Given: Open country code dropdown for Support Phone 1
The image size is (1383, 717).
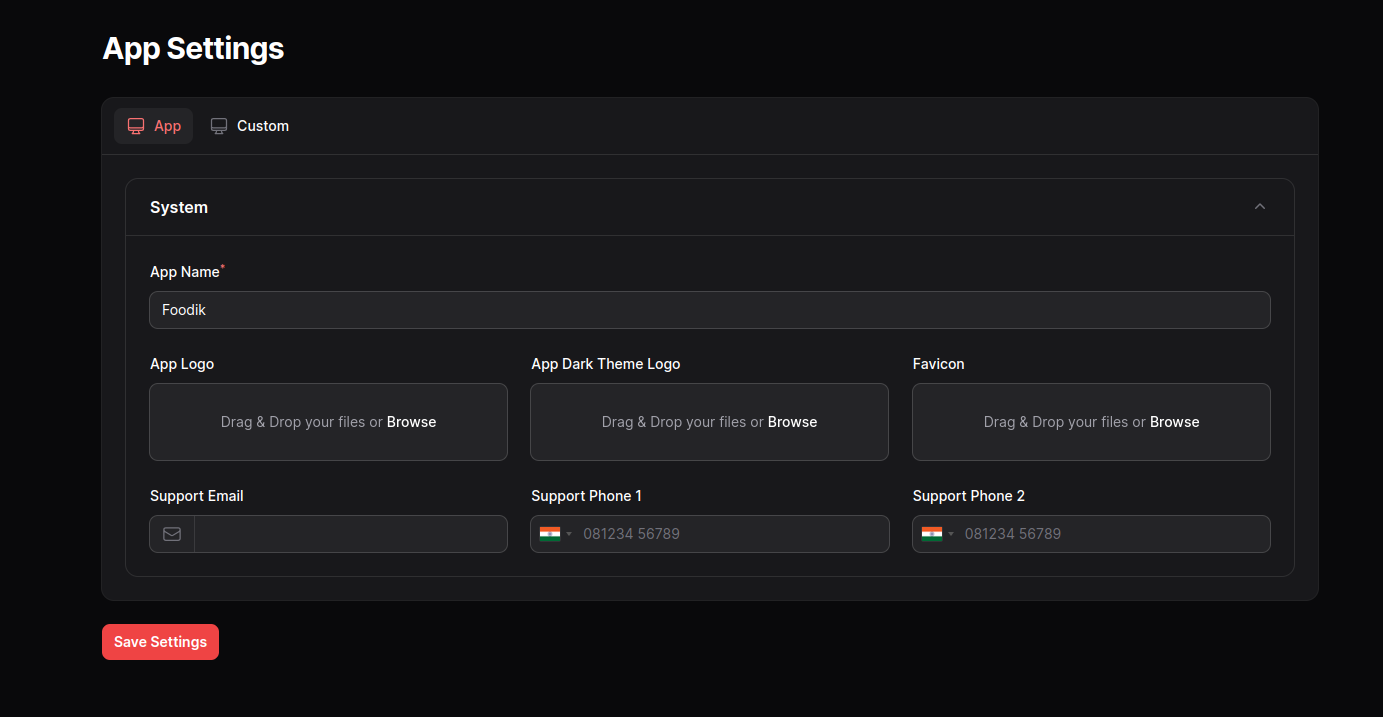Looking at the screenshot, I should coord(556,533).
